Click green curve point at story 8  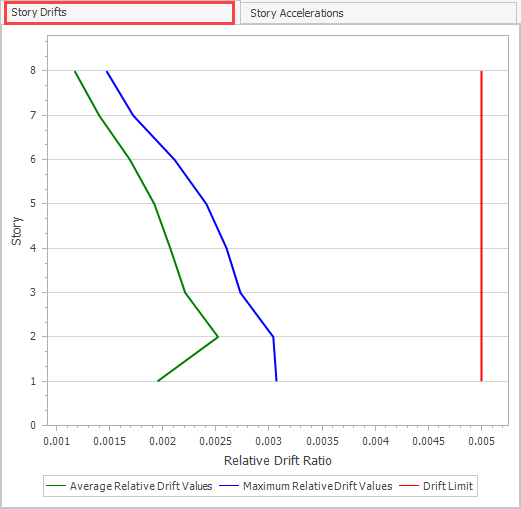tap(75, 71)
